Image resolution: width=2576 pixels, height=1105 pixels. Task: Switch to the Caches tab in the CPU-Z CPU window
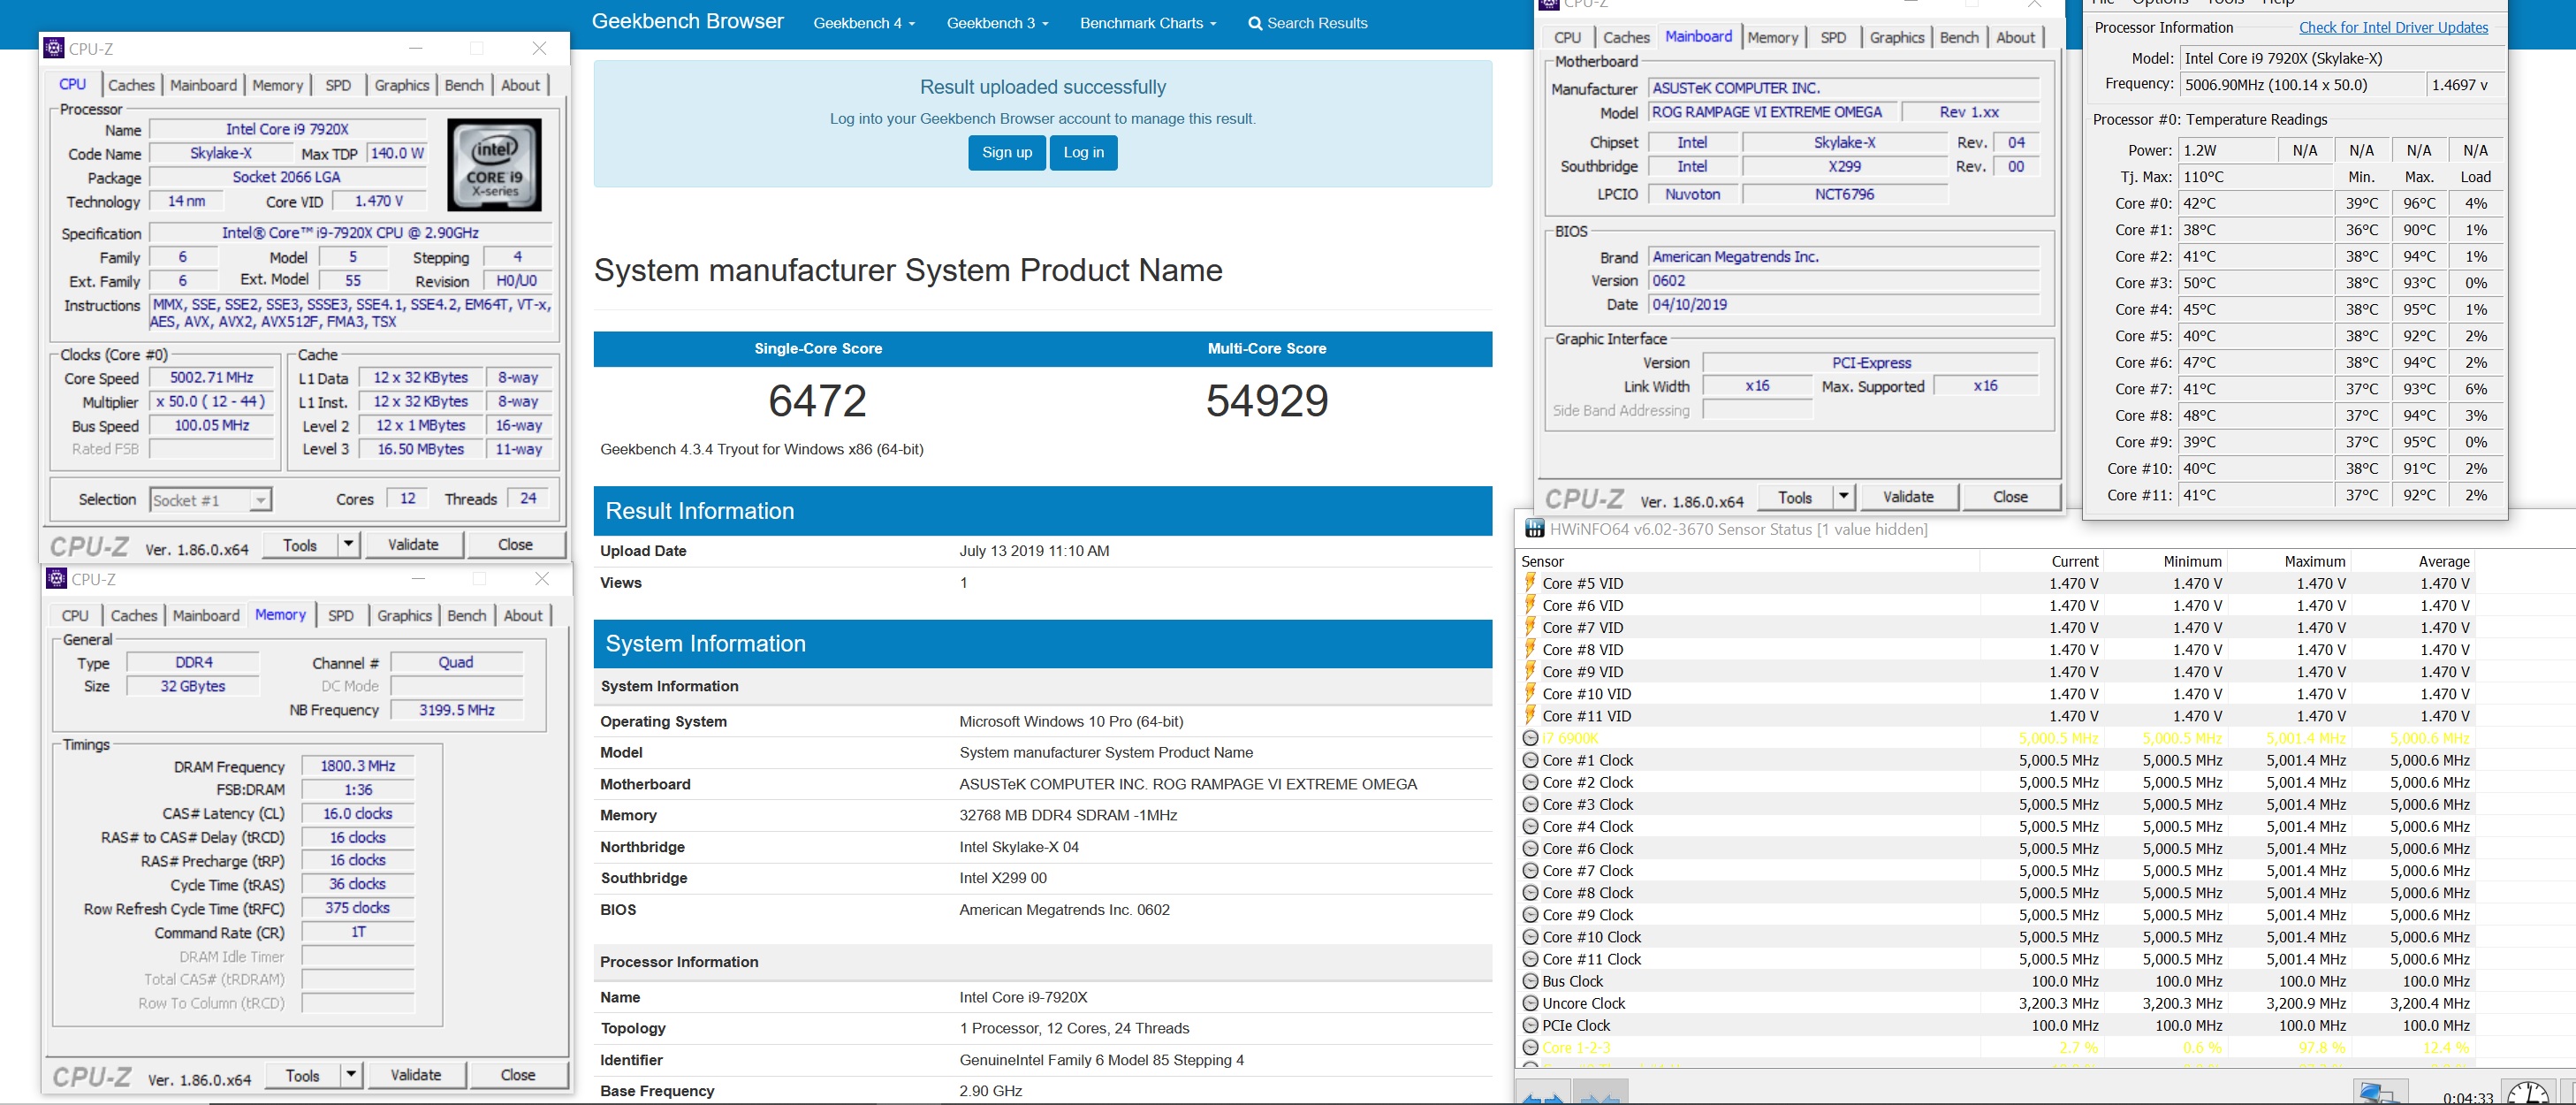[131, 85]
